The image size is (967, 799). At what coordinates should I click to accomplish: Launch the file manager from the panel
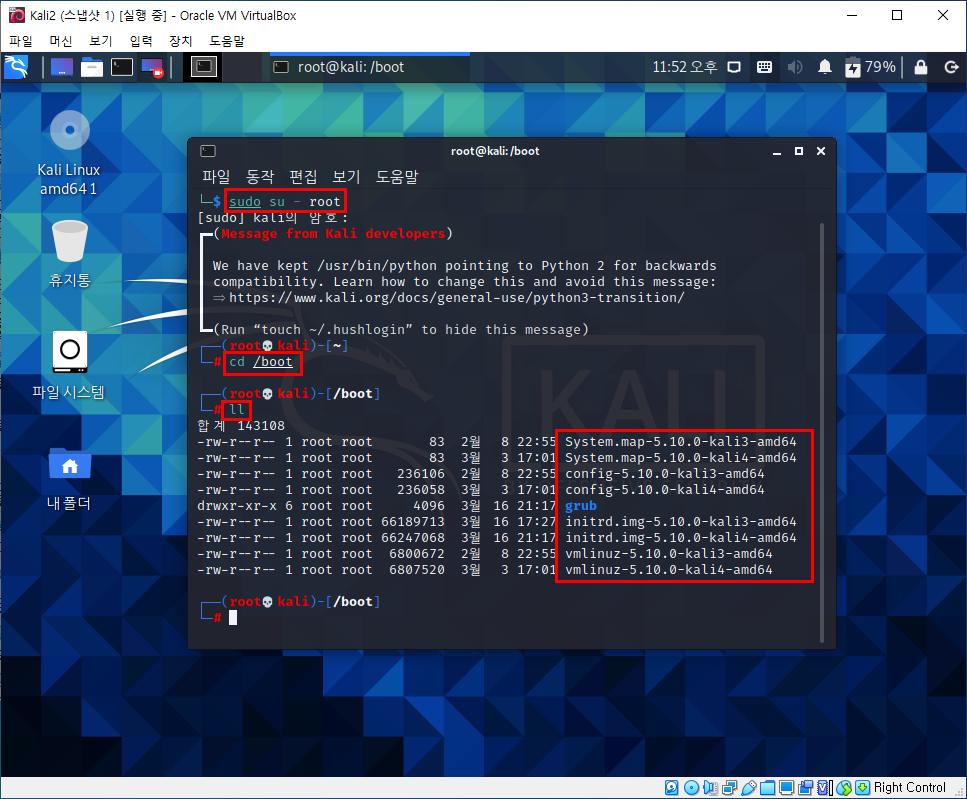click(92, 67)
